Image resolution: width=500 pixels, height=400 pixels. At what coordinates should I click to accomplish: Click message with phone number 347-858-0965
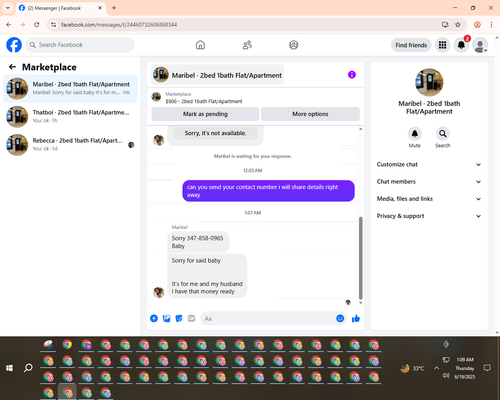point(198,242)
